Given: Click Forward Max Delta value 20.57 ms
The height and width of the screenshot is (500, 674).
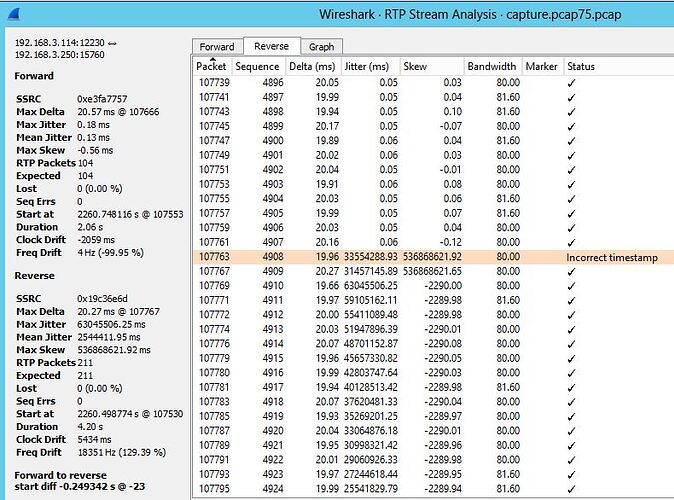Looking at the screenshot, I should tap(118, 112).
